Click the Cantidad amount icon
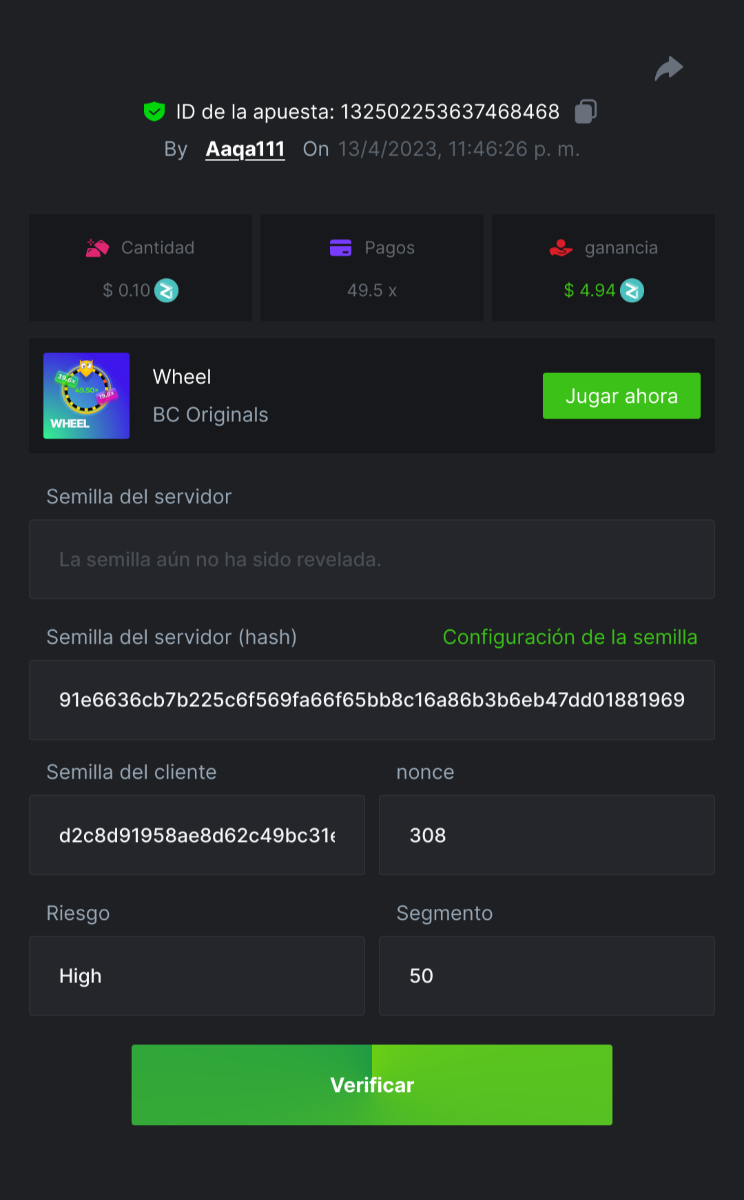 coord(96,248)
